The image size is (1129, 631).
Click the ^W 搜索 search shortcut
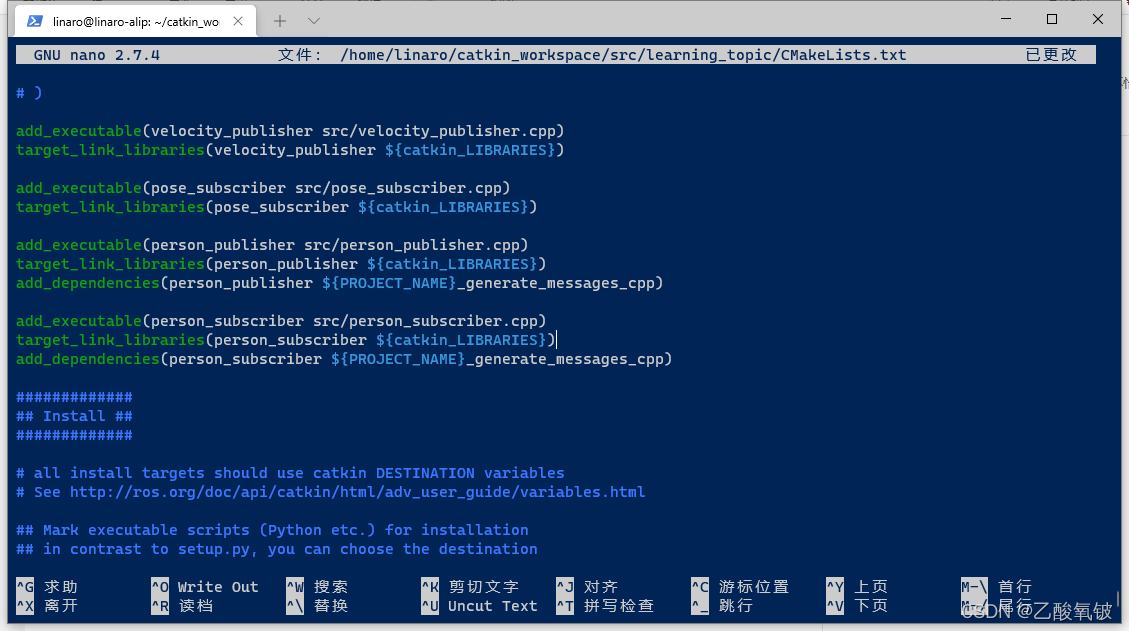click(x=317, y=586)
